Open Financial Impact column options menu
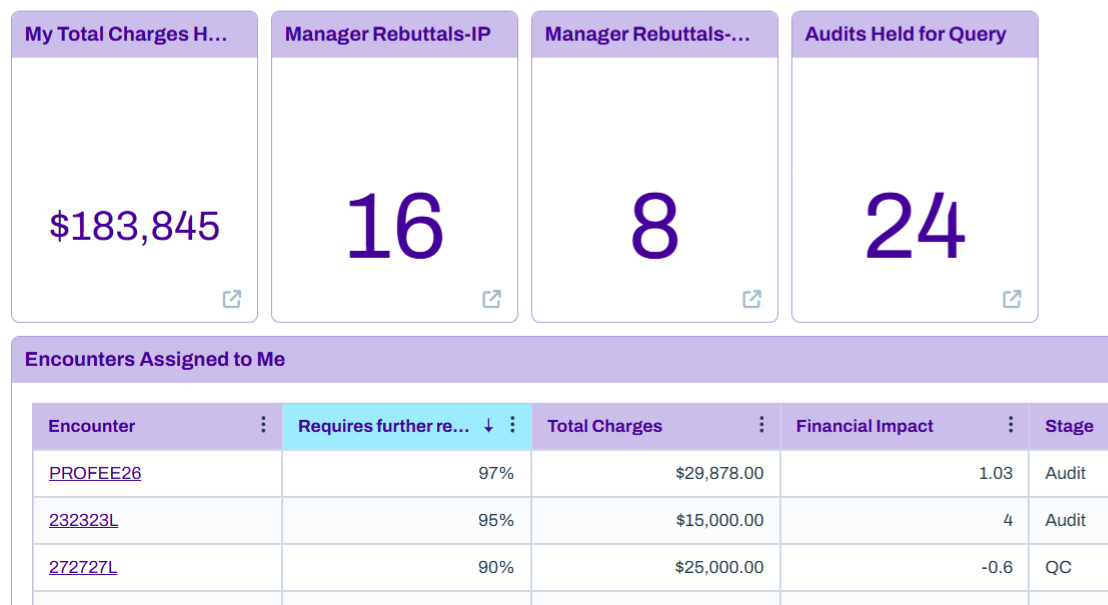This screenshot has width=1108, height=605. pos(1010,425)
